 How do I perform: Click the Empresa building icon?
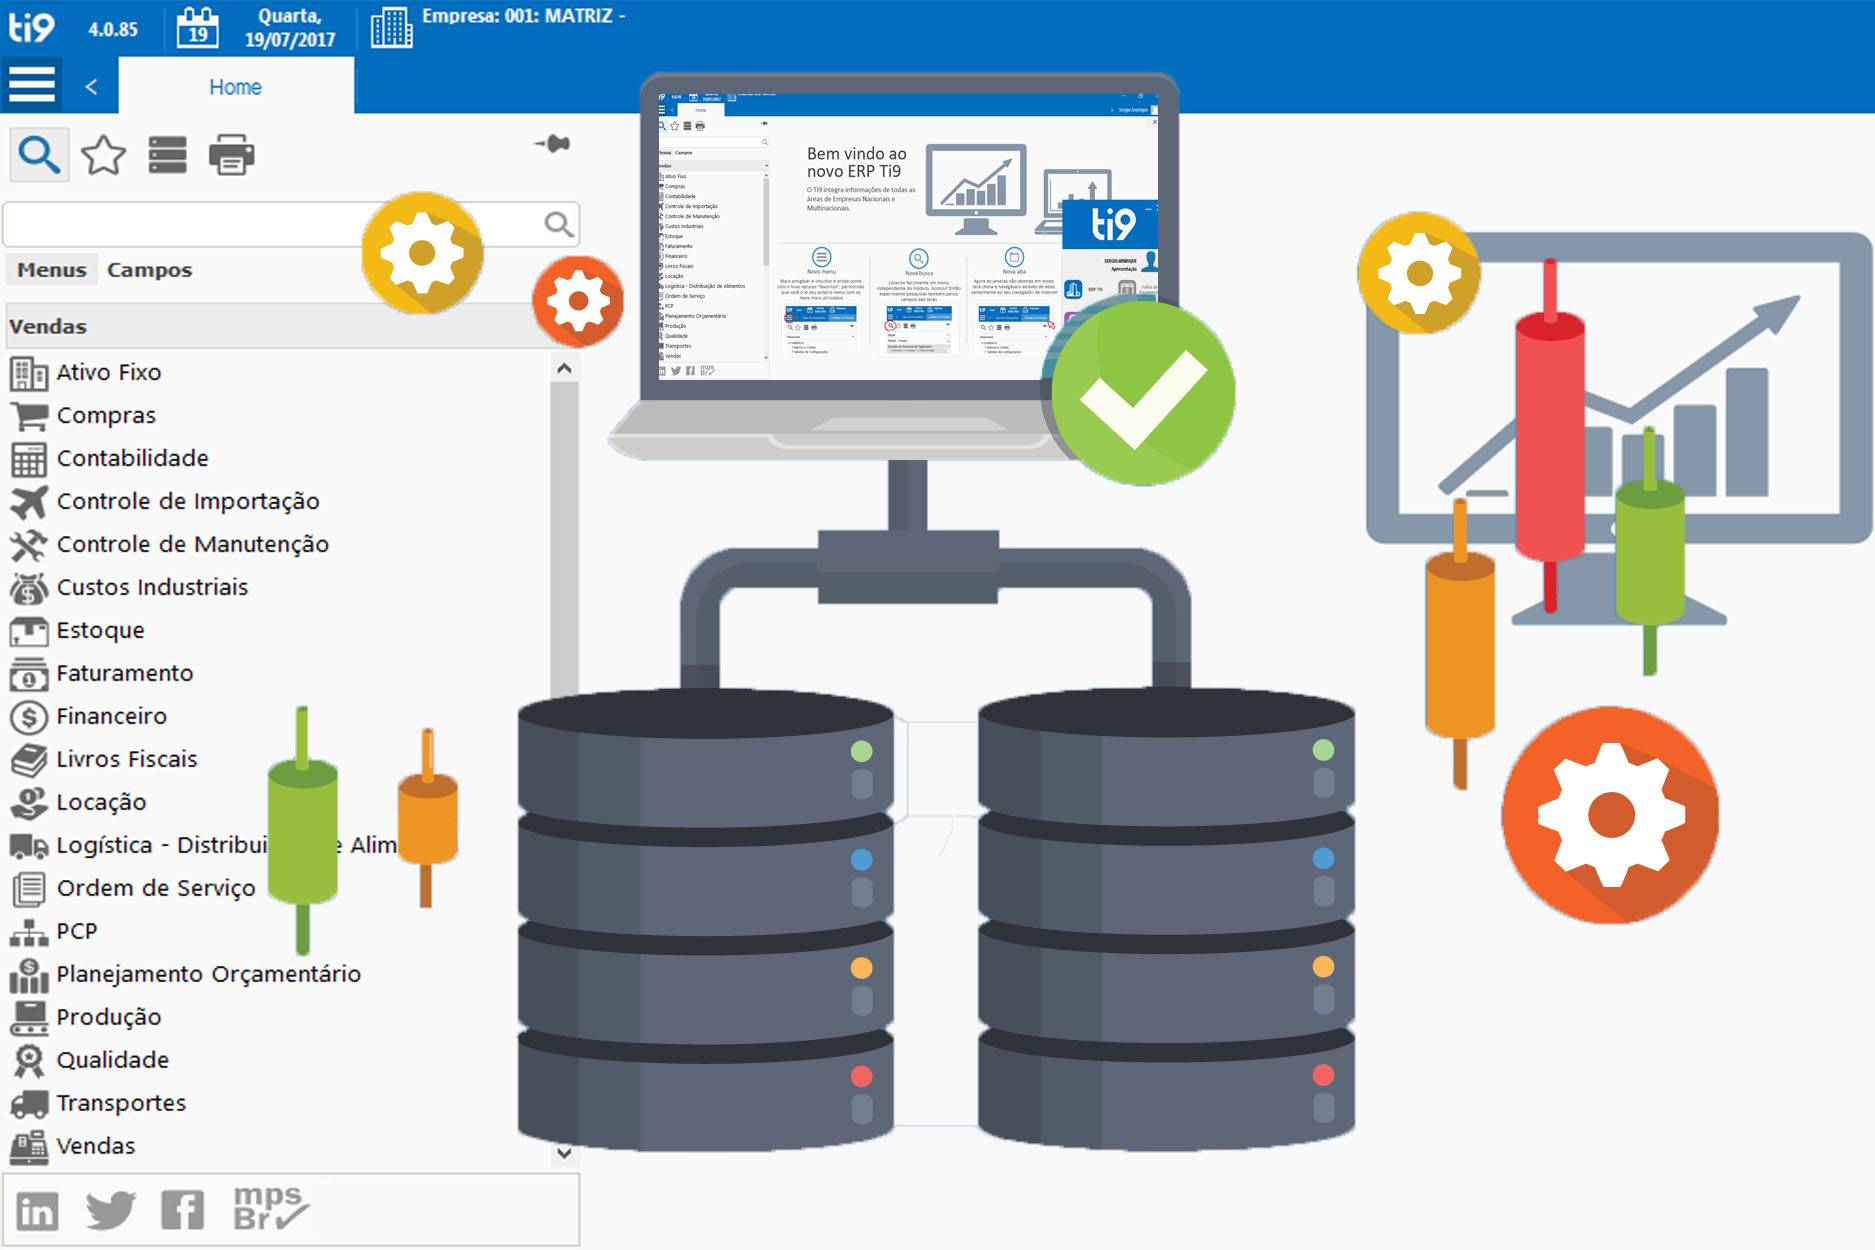click(x=391, y=27)
